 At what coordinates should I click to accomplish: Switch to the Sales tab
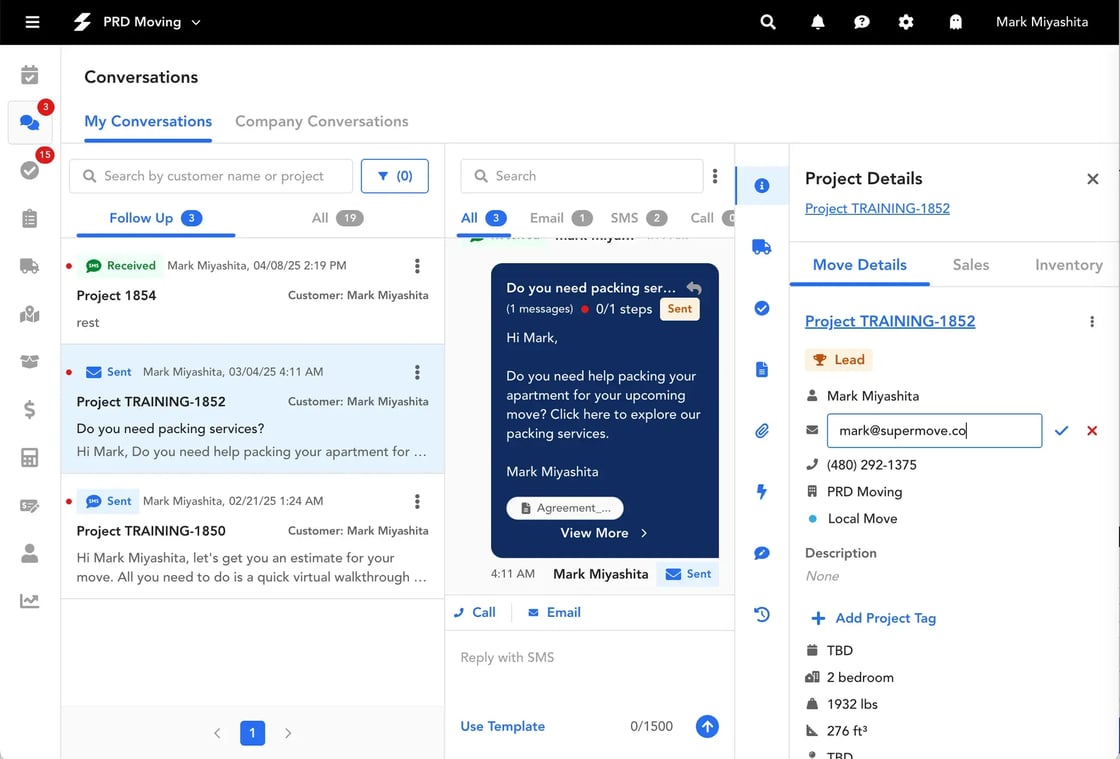pyautogui.click(x=971, y=265)
